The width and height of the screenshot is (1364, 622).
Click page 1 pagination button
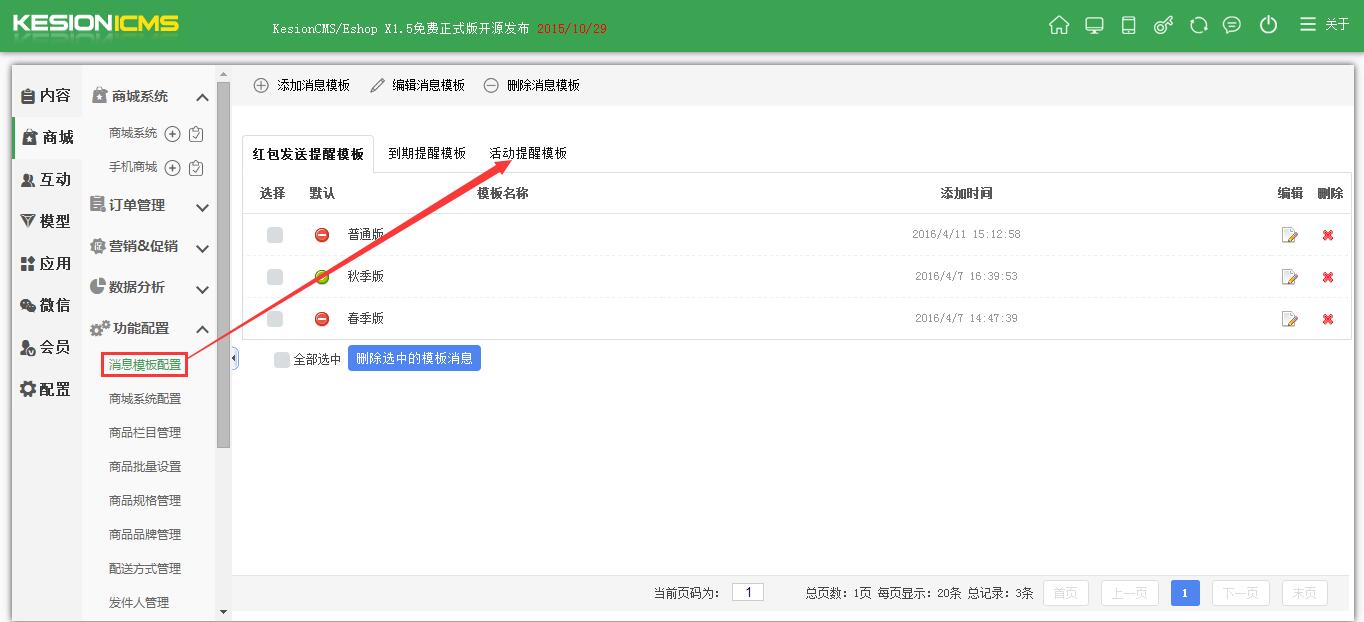tap(1185, 593)
